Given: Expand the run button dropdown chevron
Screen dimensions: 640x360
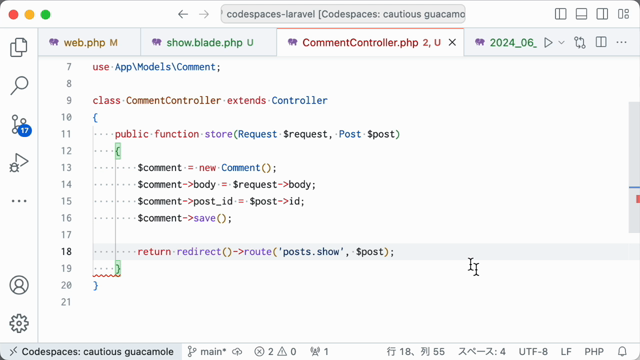Looking at the screenshot, I should click(561, 42).
